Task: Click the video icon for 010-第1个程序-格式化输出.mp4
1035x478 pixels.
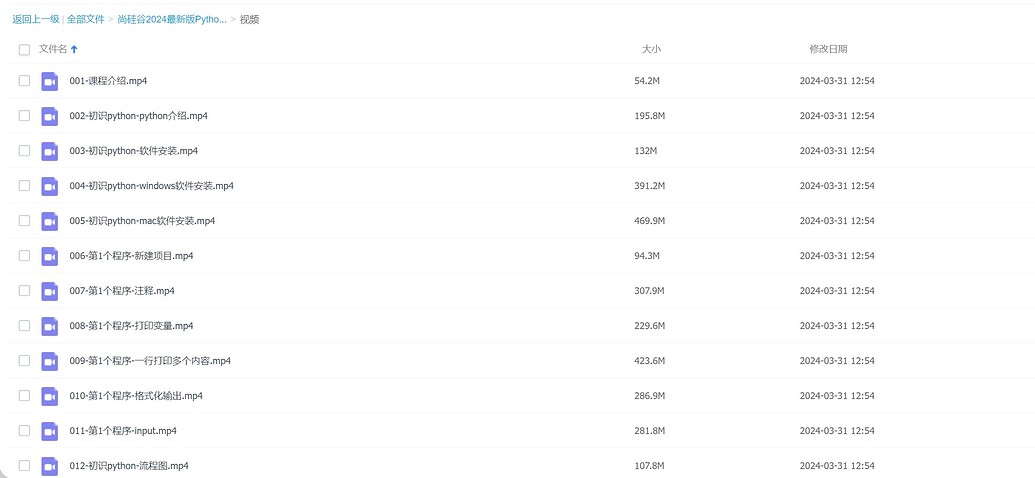Action: click(50, 396)
